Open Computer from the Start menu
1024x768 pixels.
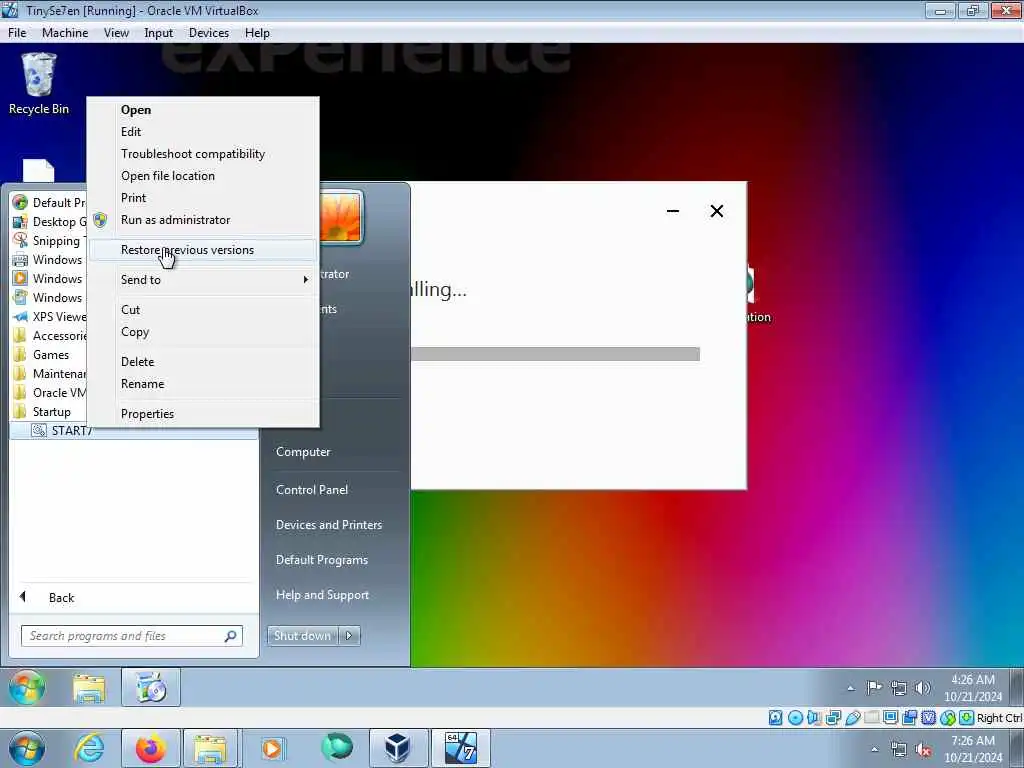tap(303, 452)
